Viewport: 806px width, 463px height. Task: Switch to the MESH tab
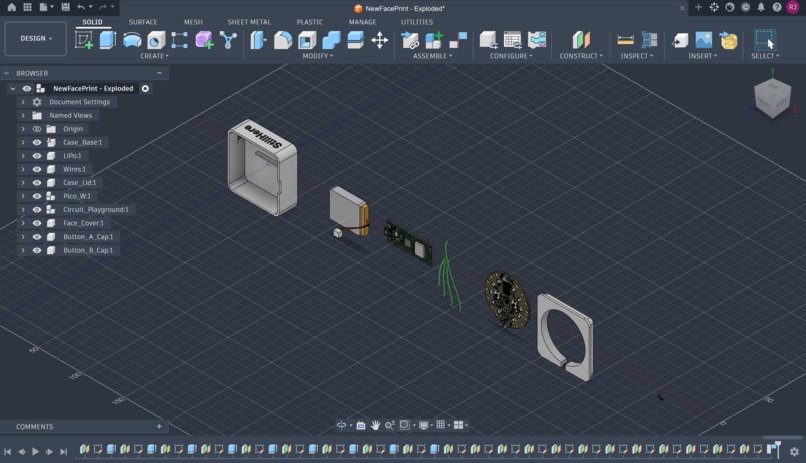[x=193, y=22]
